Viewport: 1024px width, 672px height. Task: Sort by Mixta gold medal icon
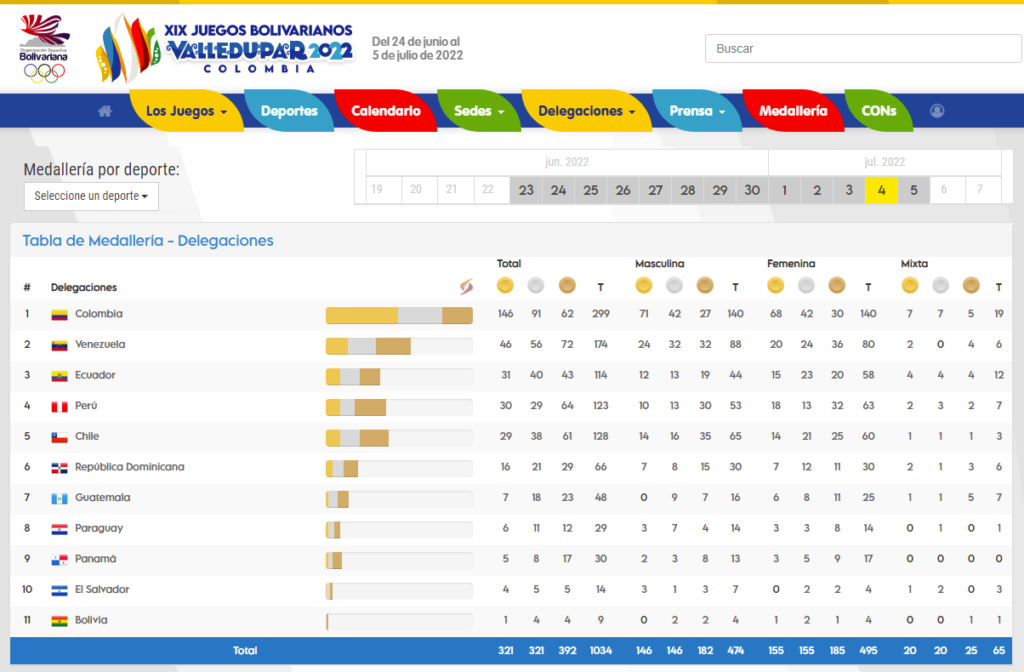tap(910, 285)
